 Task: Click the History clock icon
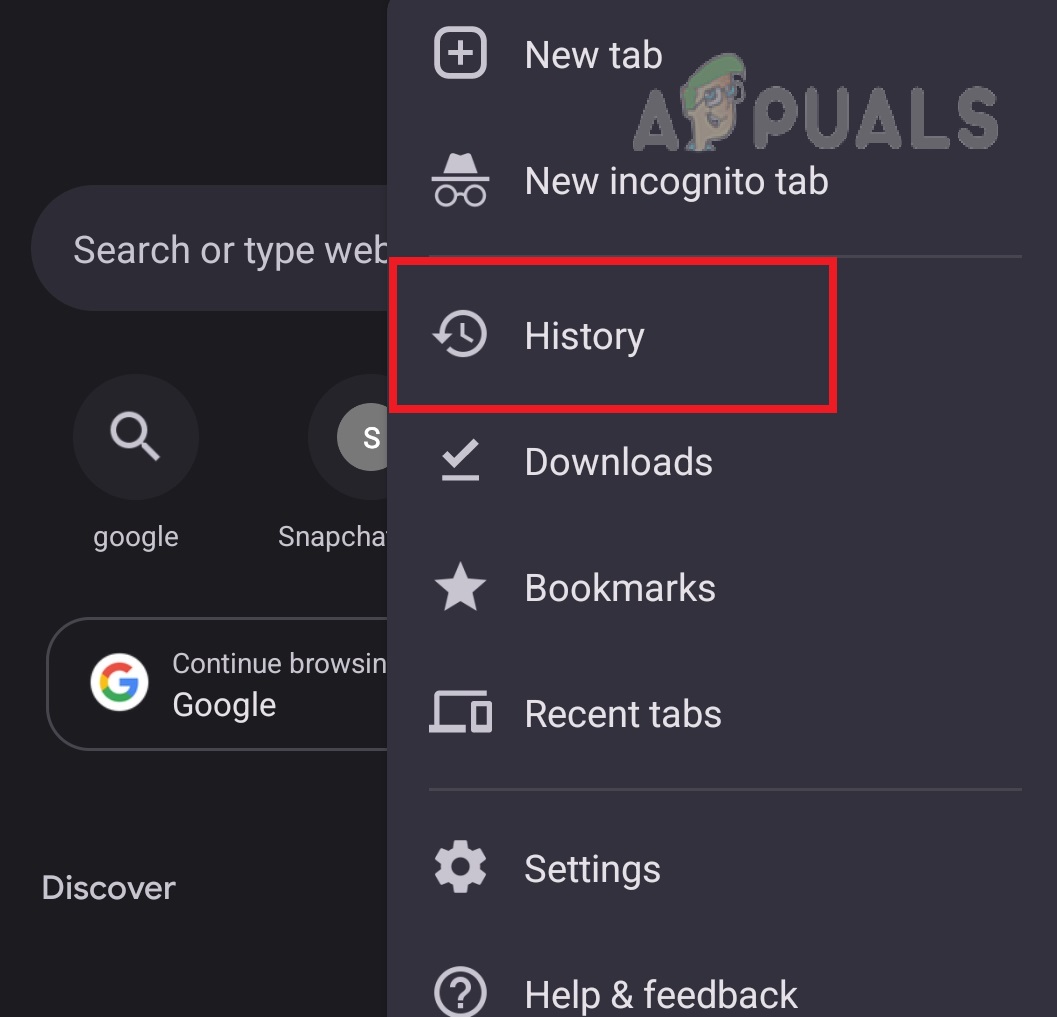(x=460, y=336)
